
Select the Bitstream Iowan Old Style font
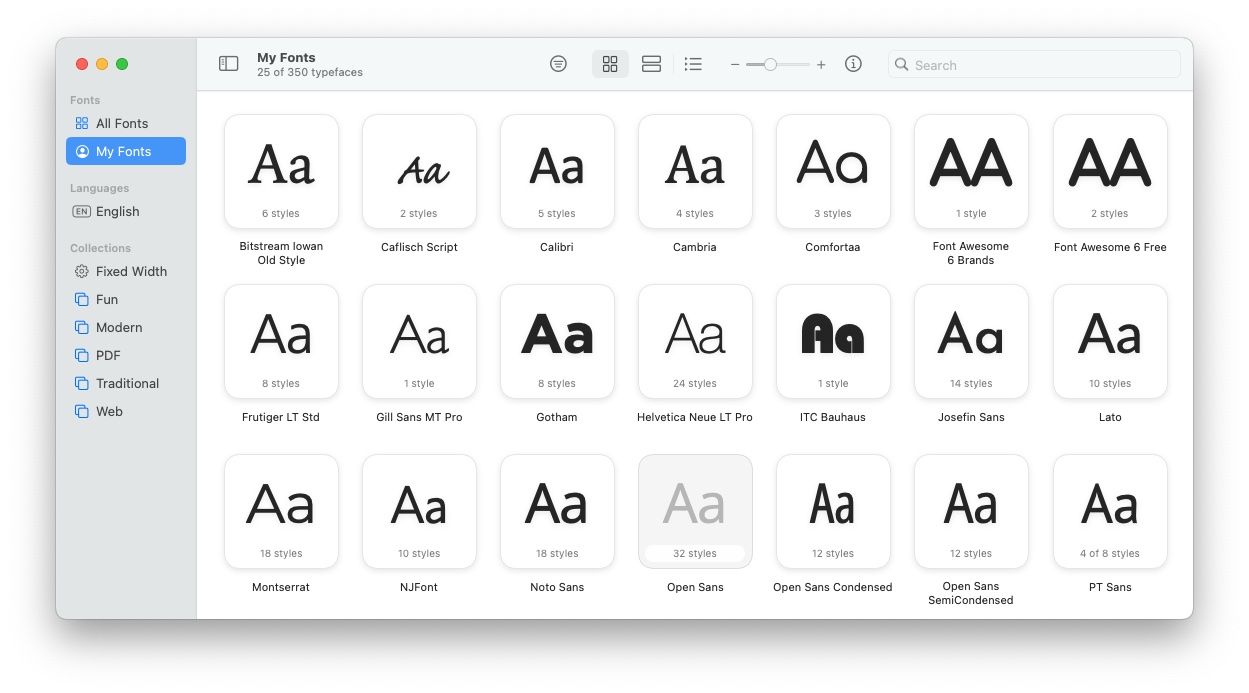(281, 171)
